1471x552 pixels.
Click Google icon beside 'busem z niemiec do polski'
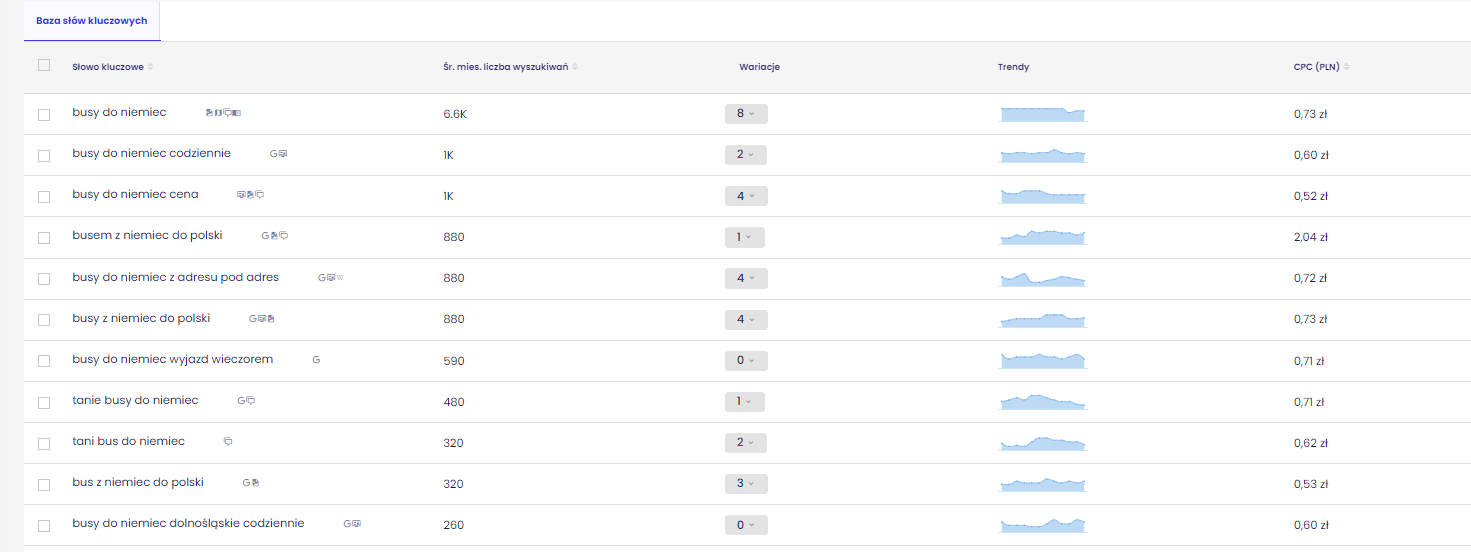pyautogui.click(x=265, y=236)
